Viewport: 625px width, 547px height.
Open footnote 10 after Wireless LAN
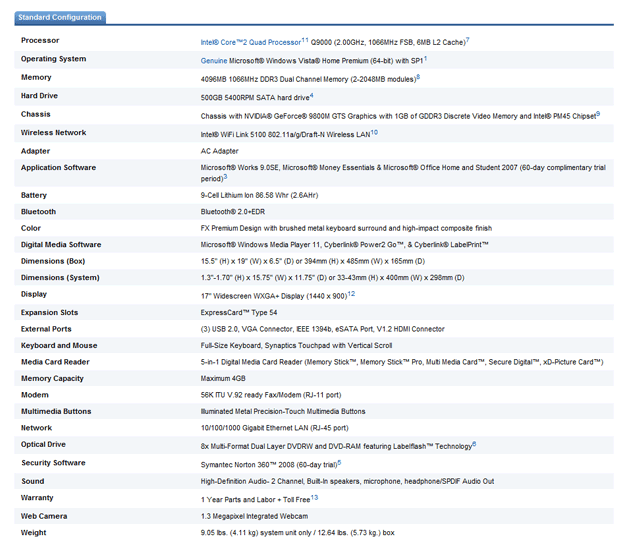(x=374, y=132)
